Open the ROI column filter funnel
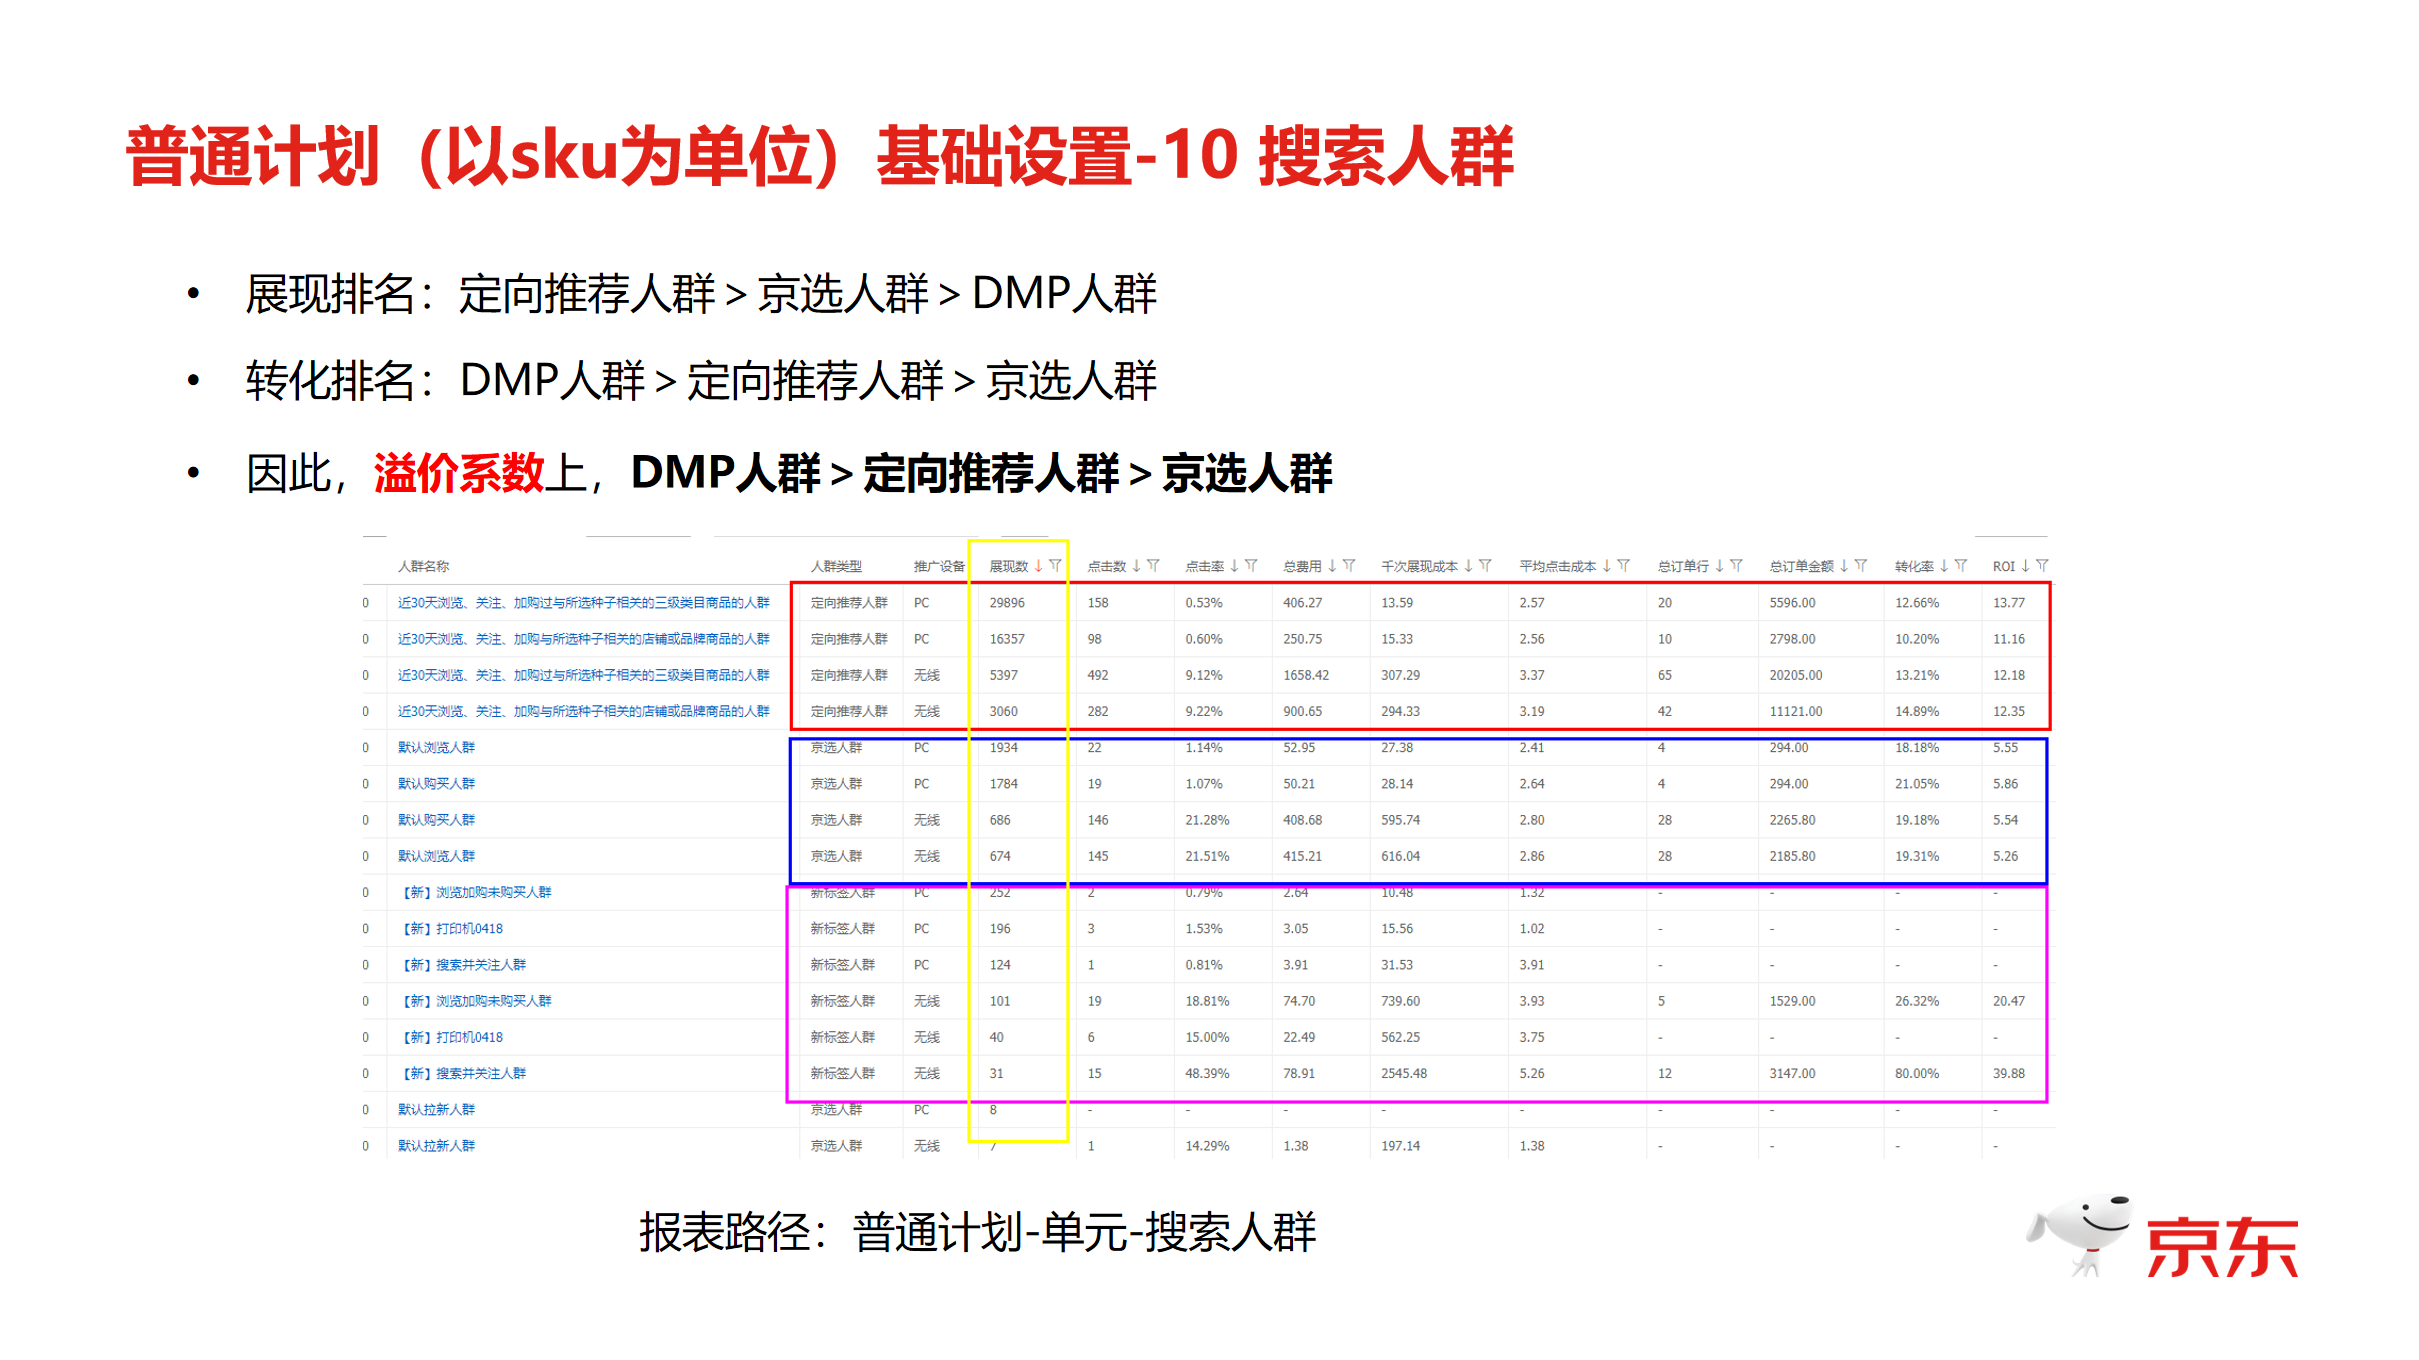The image size is (2419, 1360). [x=2042, y=566]
